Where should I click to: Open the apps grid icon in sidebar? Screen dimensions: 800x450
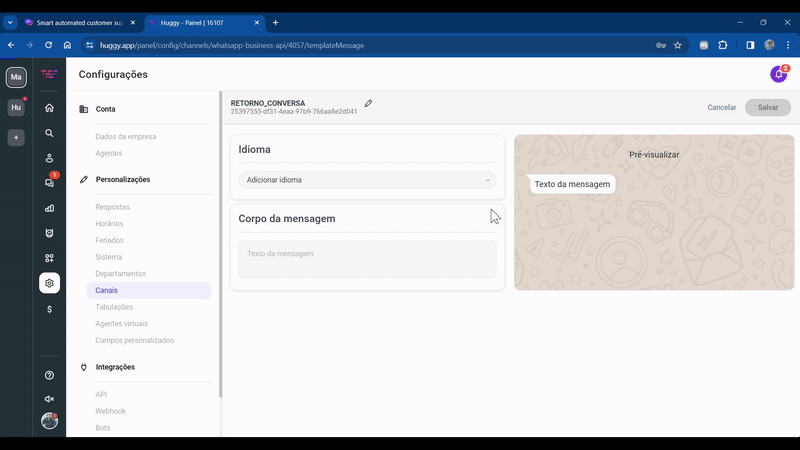(x=49, y=258)
